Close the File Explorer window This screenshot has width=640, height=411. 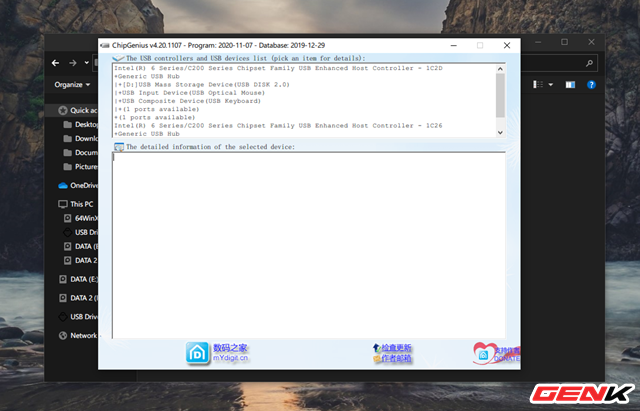pos(591,42)
